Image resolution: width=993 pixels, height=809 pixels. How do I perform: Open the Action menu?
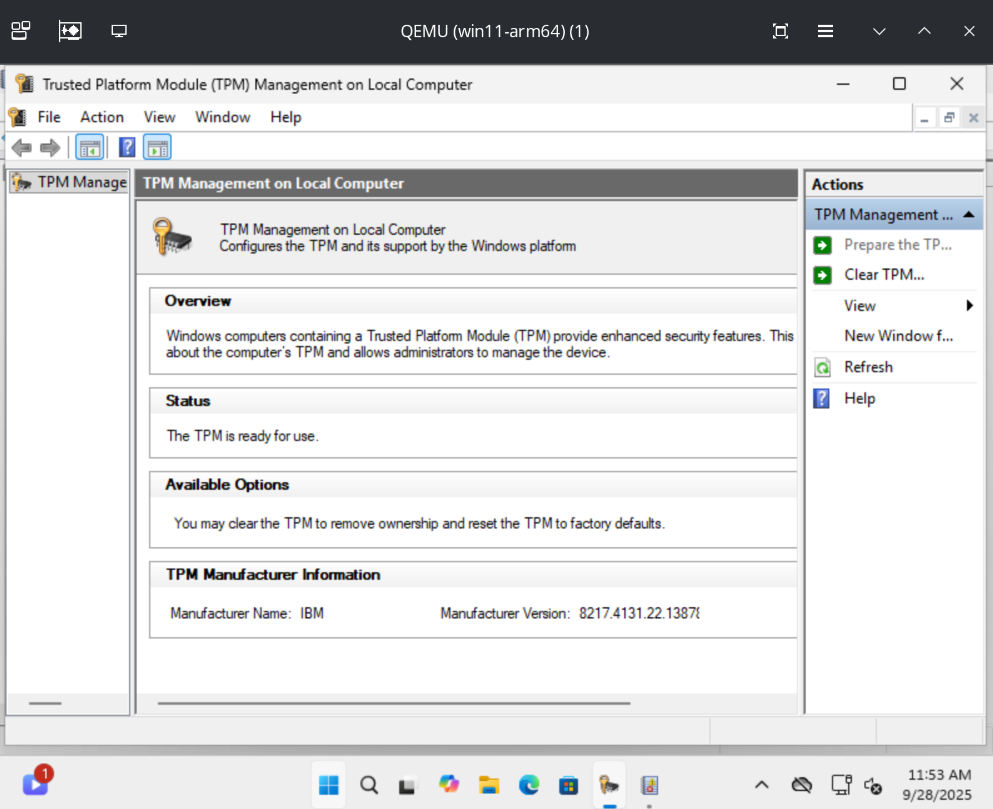coord(102,117)
